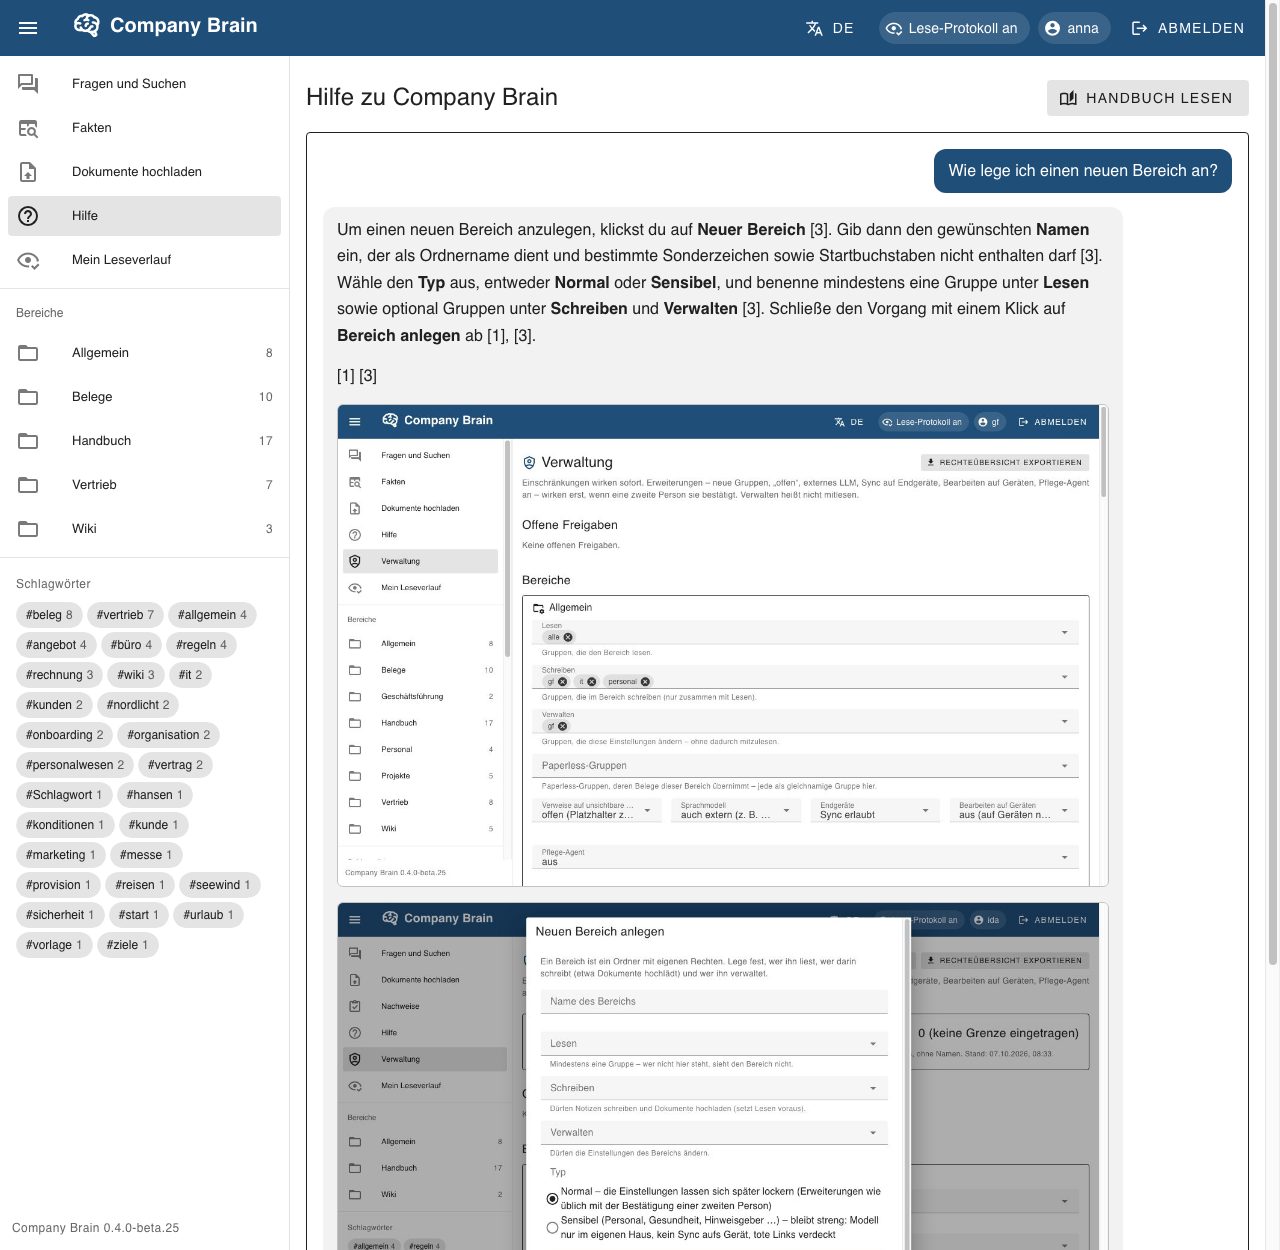This screenshot has height=1250, width=1280.
Task: Select the Dokumente hochladen upload icon
Action: [x=28, y=172]
